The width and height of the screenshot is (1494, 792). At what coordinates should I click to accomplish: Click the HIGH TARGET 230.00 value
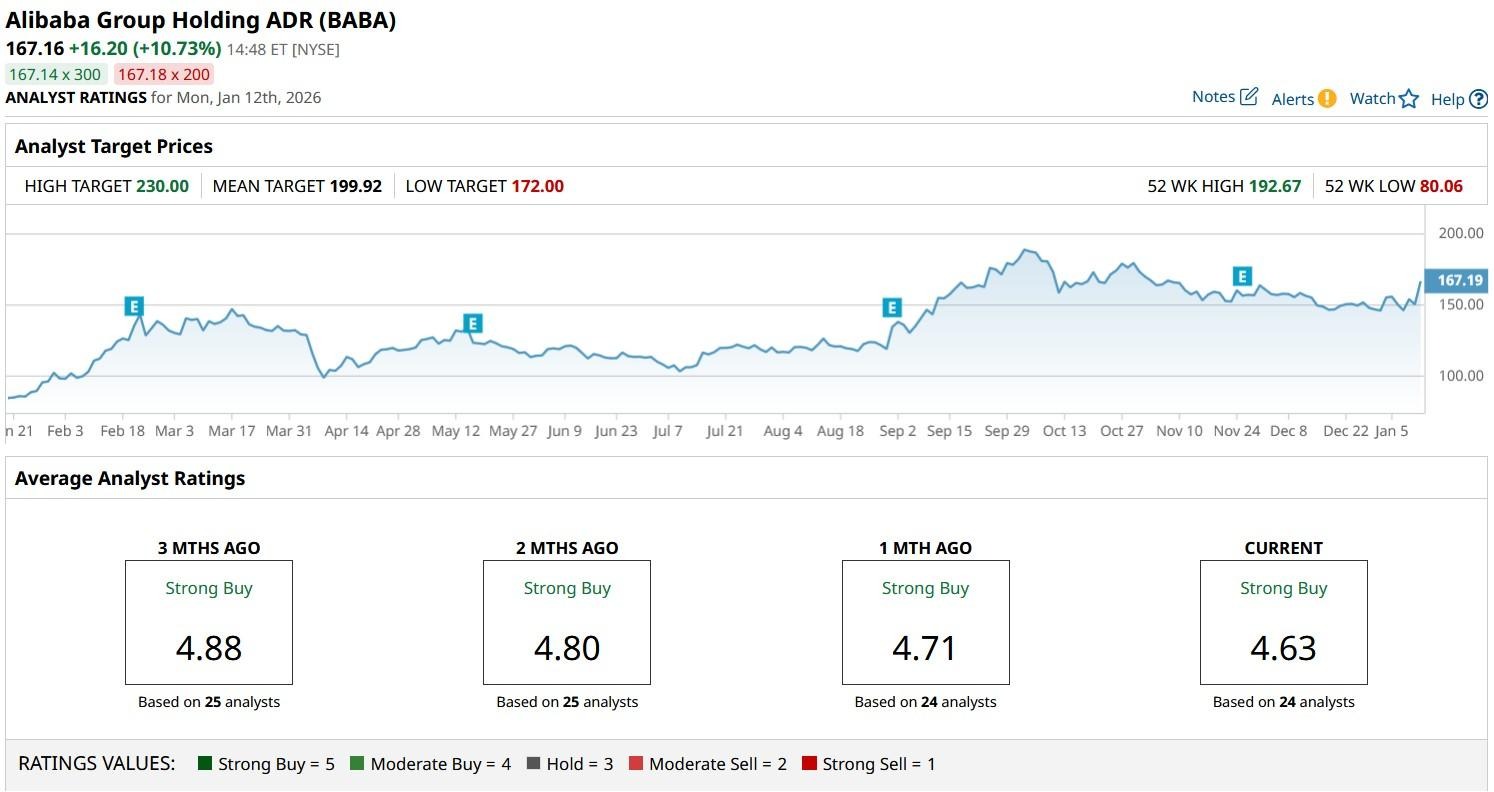tap(162, 186)
